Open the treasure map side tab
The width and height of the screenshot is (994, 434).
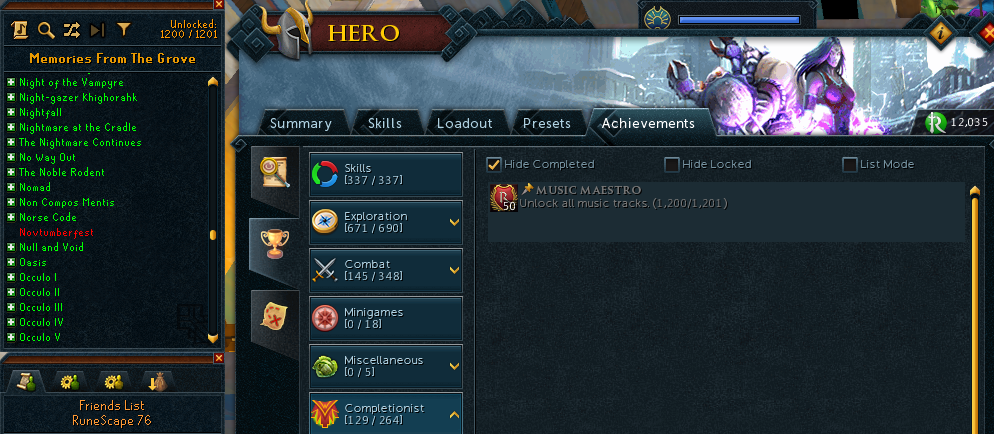pyautogui.click(x=274, y=316)
